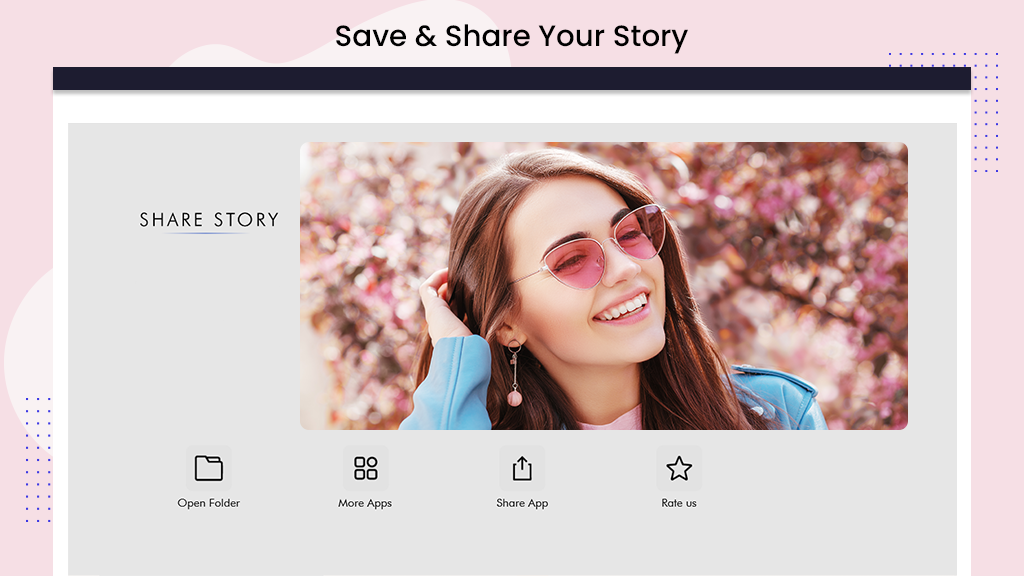Viewport: 1024px width, 576px height.
Task: Click the Save & Share Your Story title
Action: 511,37
